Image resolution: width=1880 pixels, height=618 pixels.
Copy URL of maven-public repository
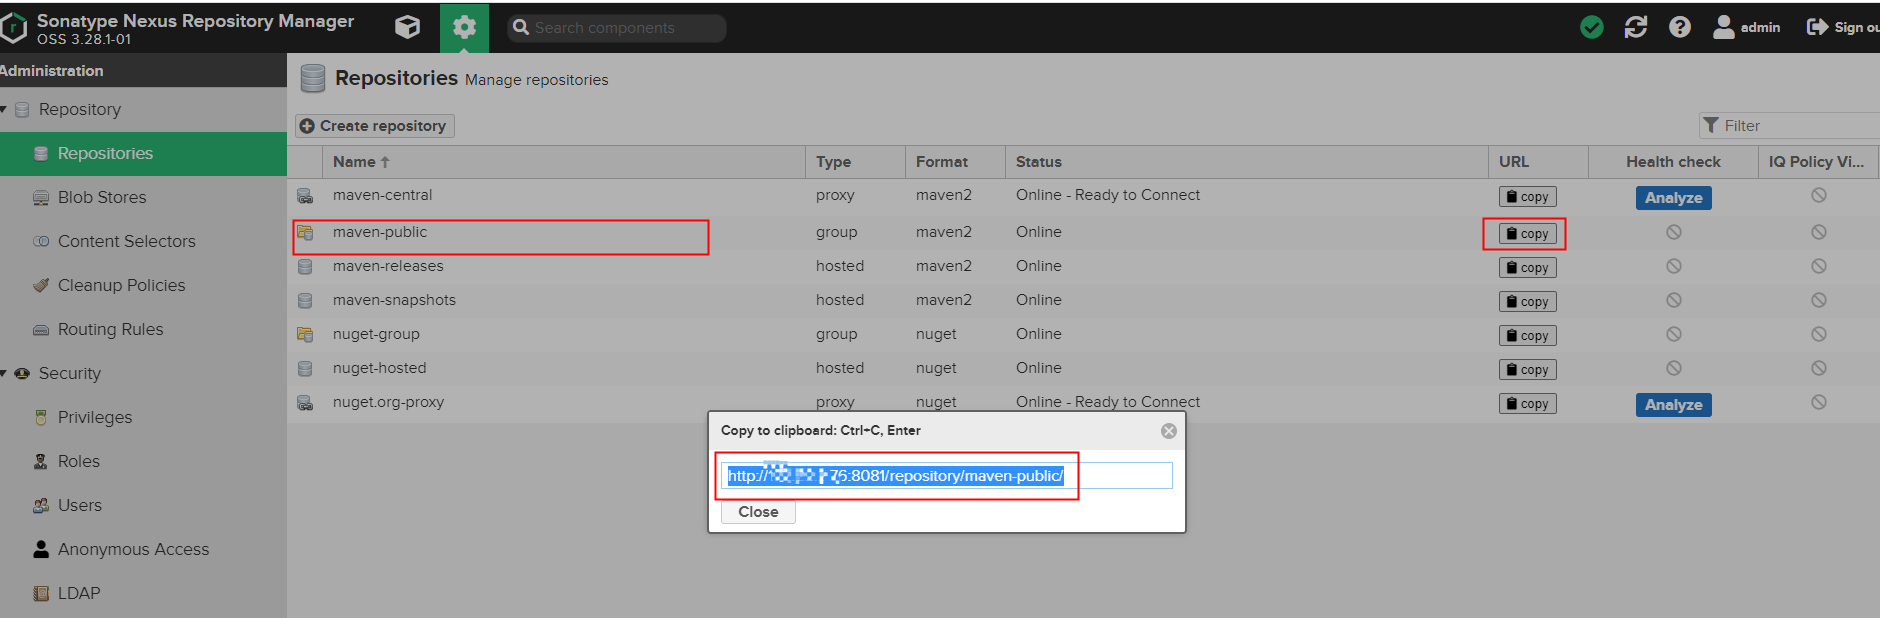(1526, 234)
